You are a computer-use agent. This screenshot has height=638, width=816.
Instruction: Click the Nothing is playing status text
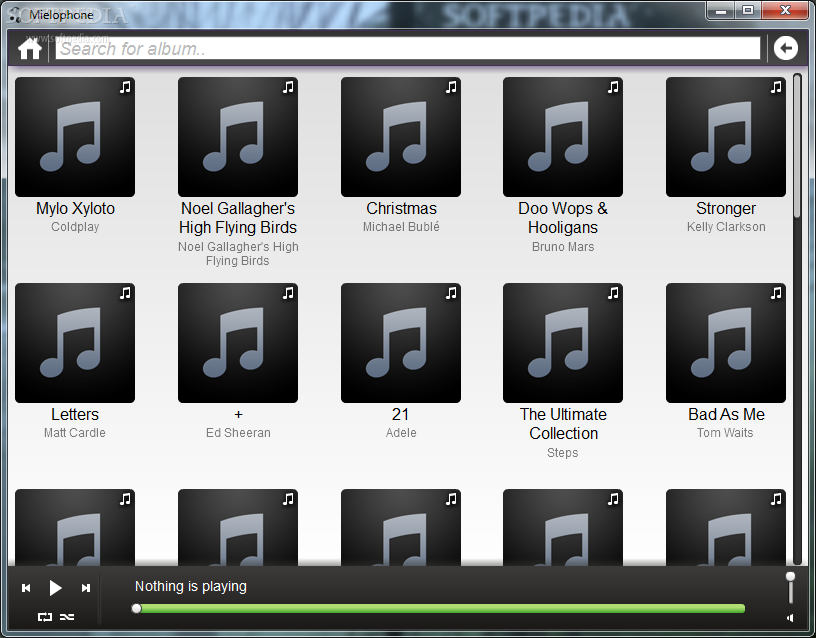pos(190,586)
